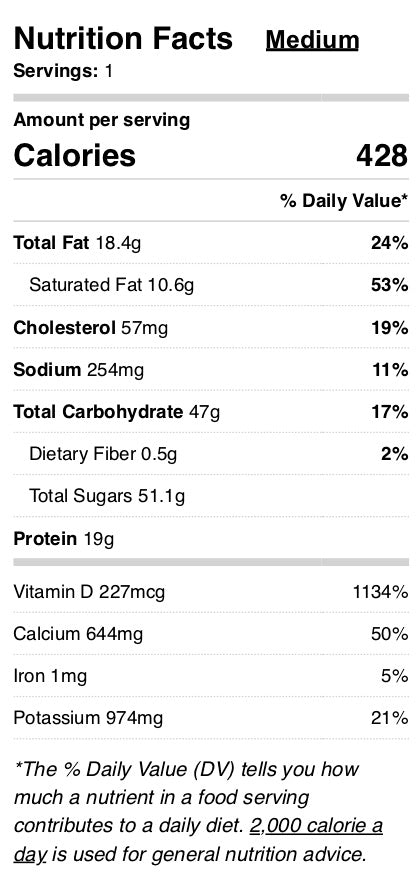The image size is (420, 879).
Task: Click the 1134% Vitamin D daily value
Action: 380,591
